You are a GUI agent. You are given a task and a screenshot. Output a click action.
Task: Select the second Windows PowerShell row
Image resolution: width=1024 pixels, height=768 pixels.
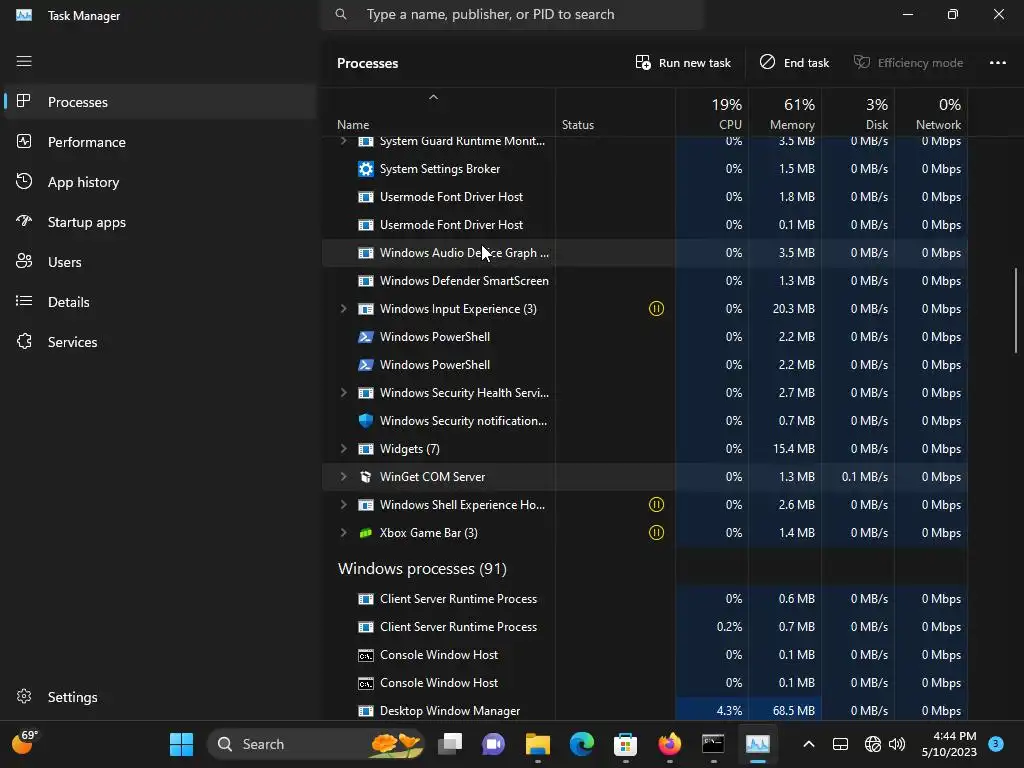(x=645, y=365)
